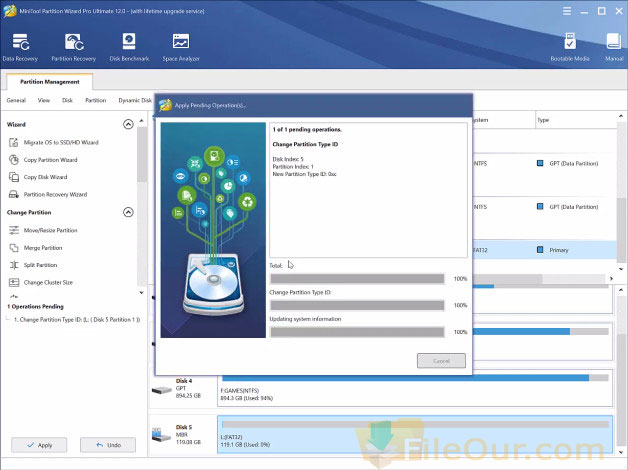
Task: Click the Apply button
Action: coord(39,445)
